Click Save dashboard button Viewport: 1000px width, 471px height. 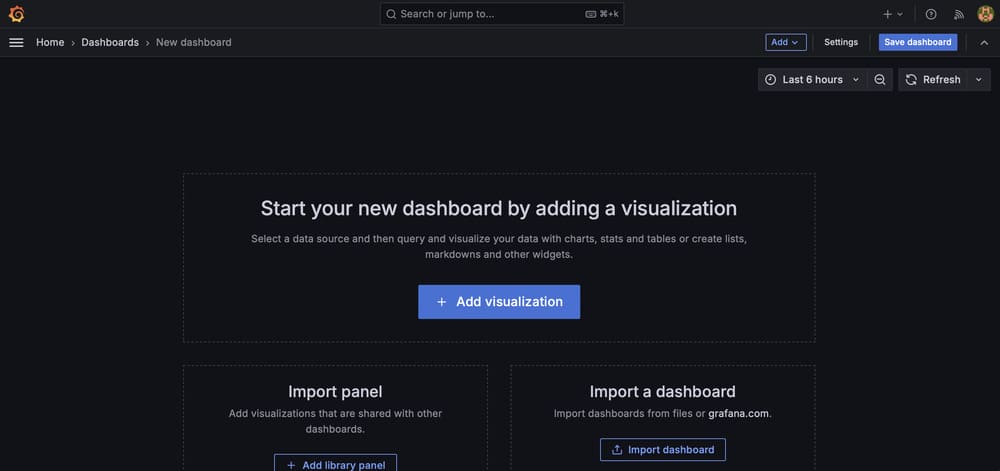point(918,42)
